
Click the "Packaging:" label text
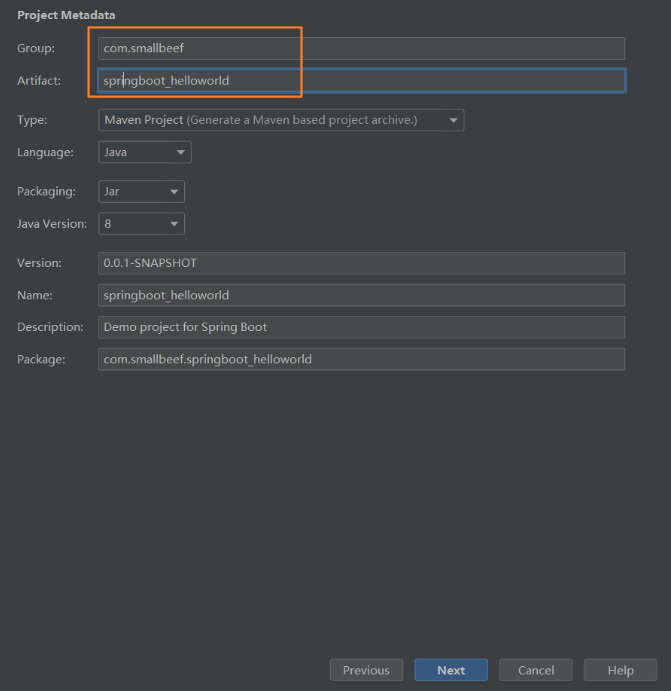tap(46, 191)
